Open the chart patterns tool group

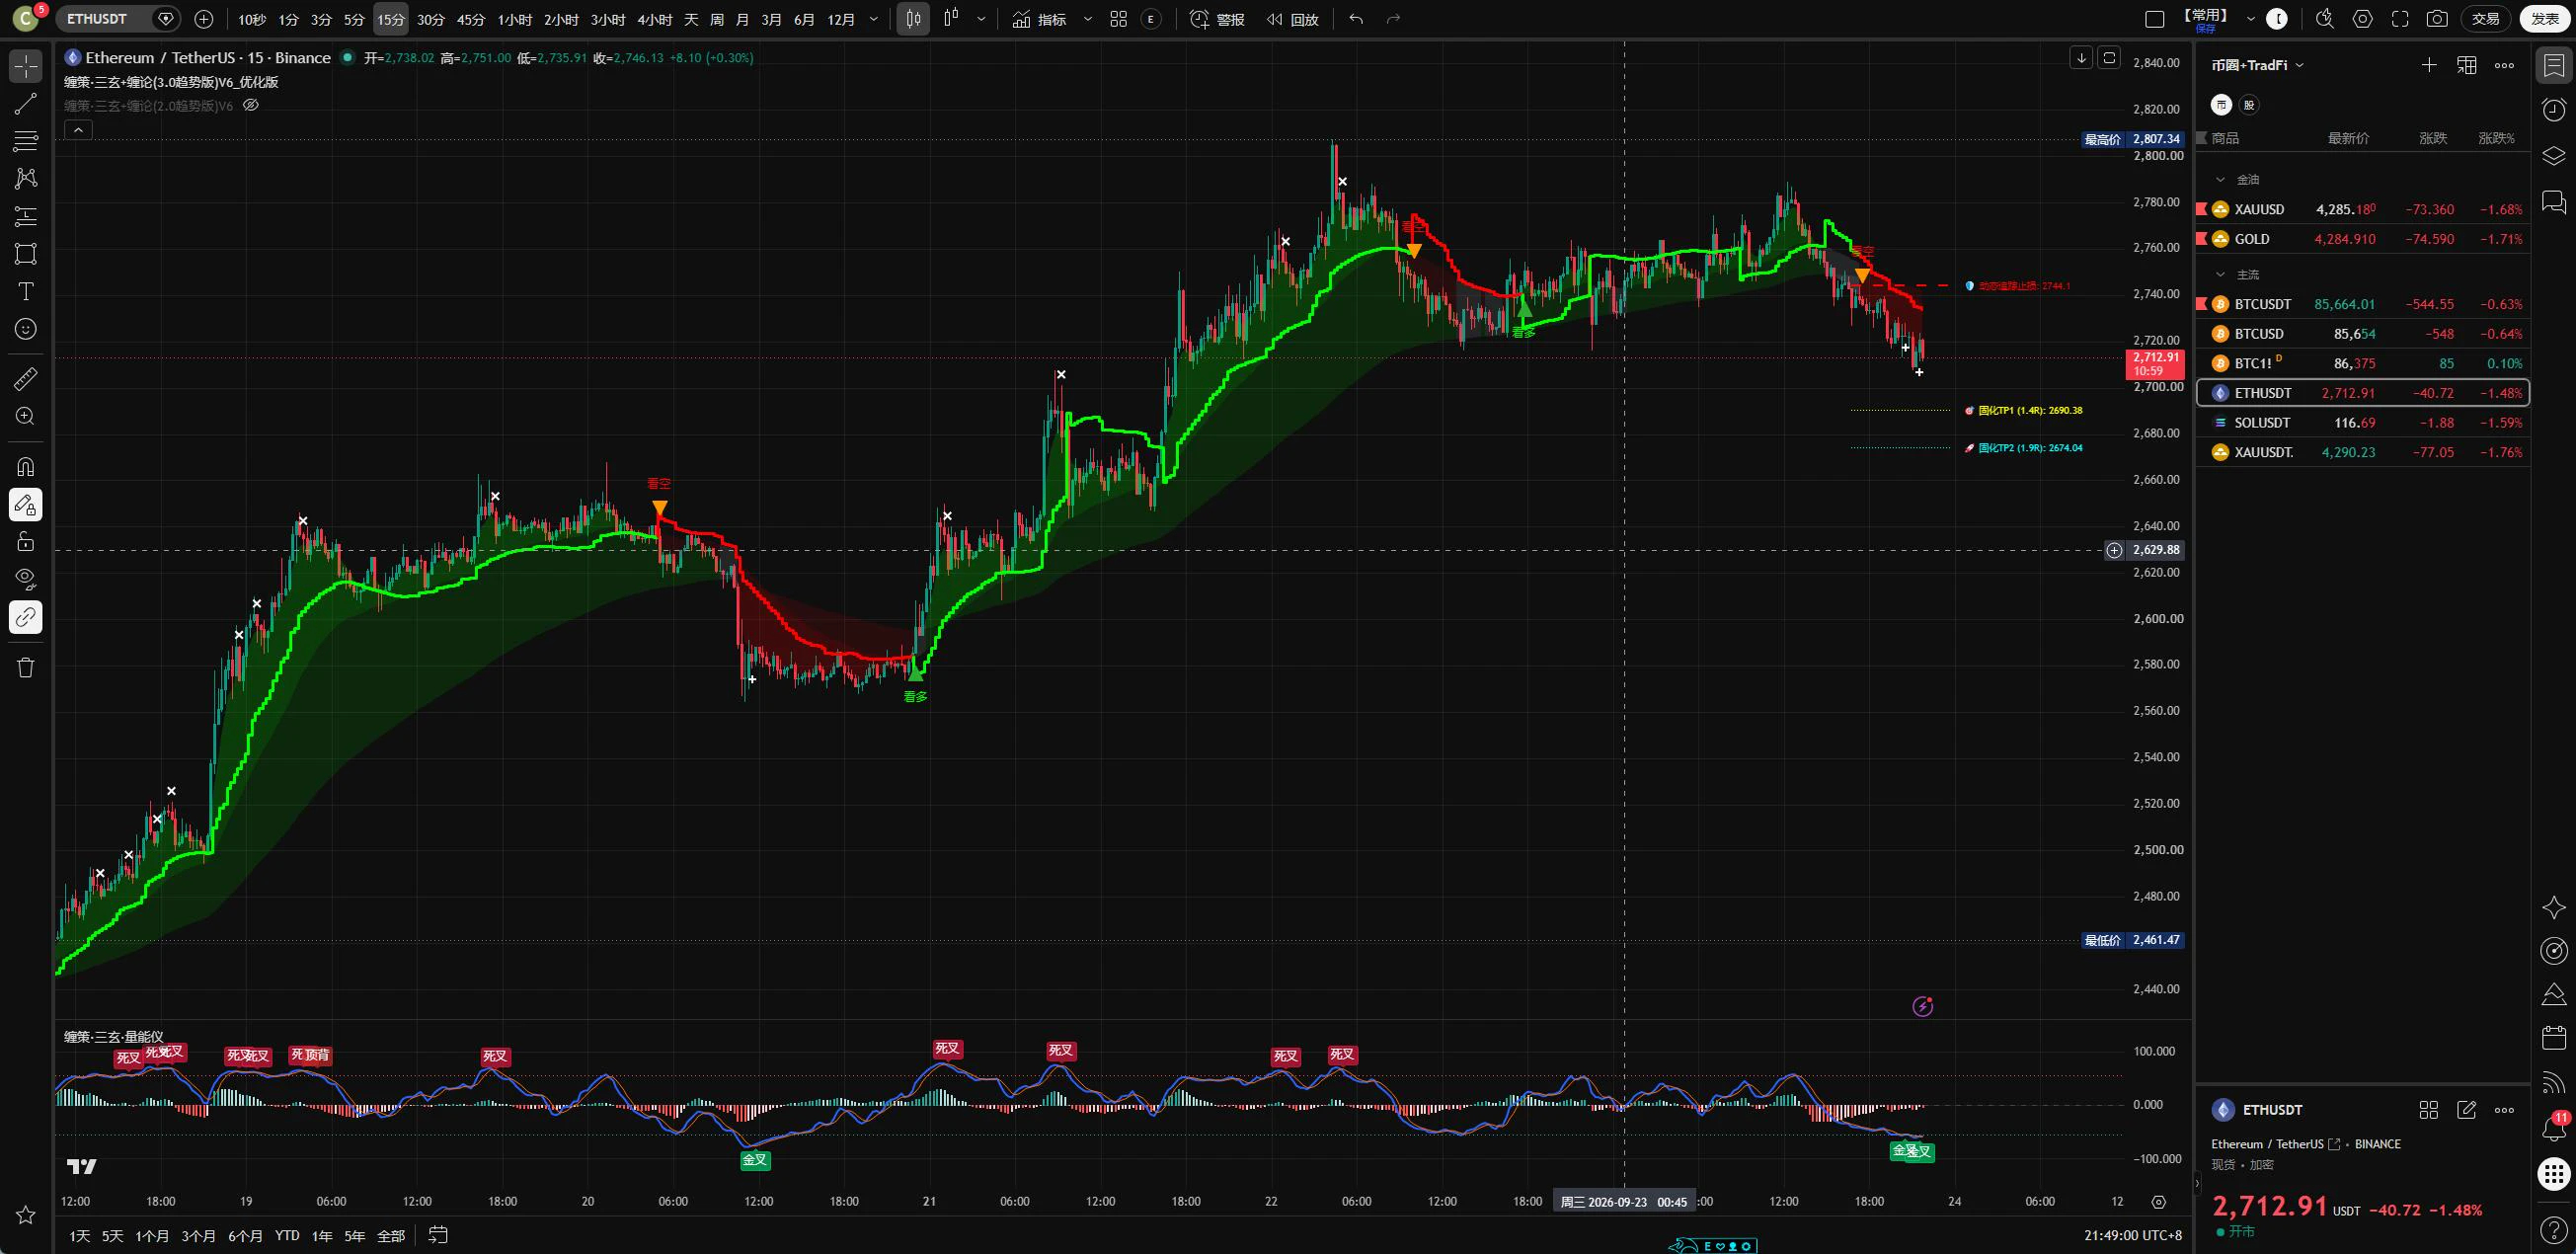[x=26, y=178]
